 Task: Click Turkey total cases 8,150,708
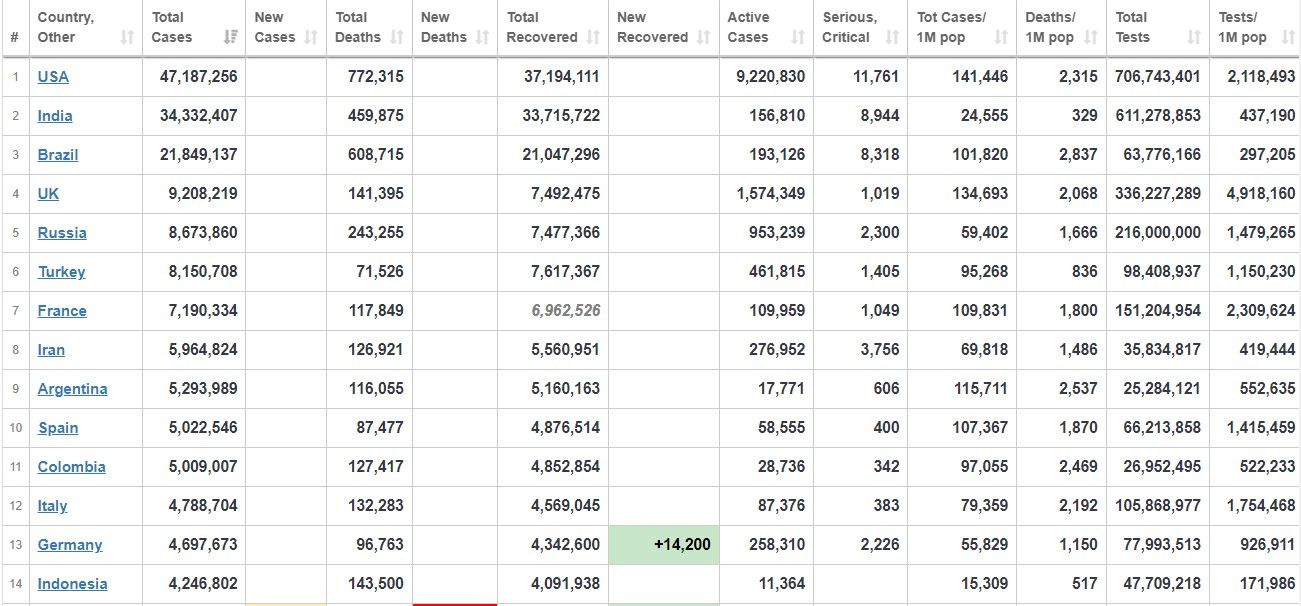203,272
